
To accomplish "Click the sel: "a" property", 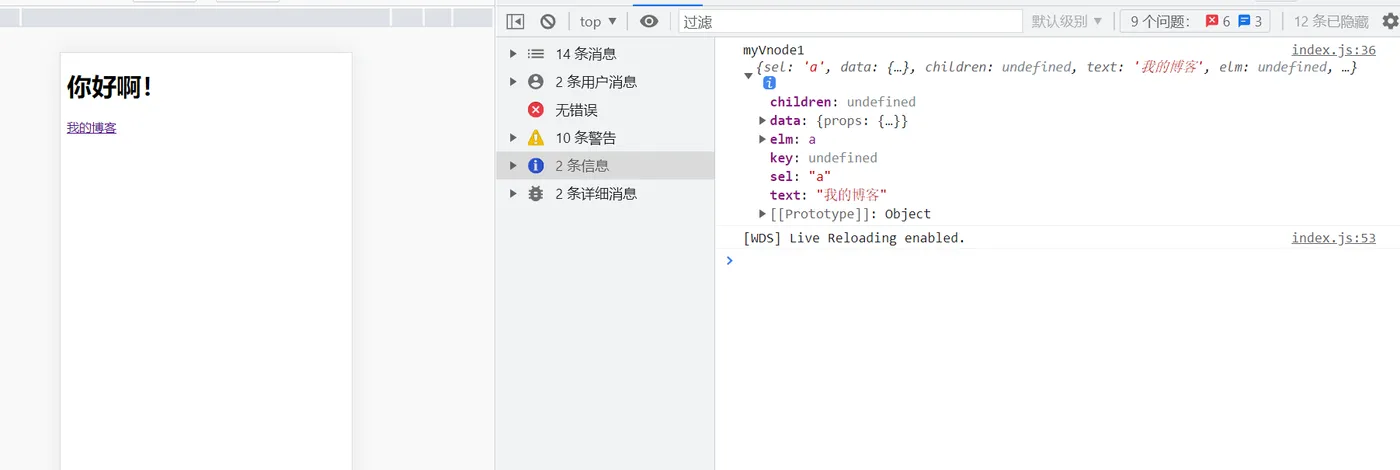I will pos(800,177).
